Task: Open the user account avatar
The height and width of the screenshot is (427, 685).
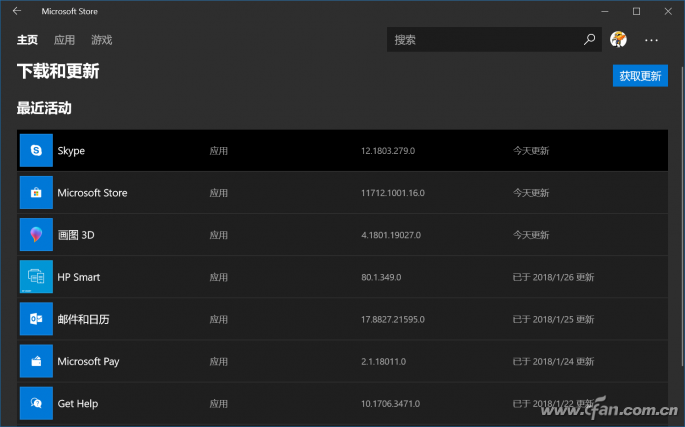Action: (x=618, y=40)
